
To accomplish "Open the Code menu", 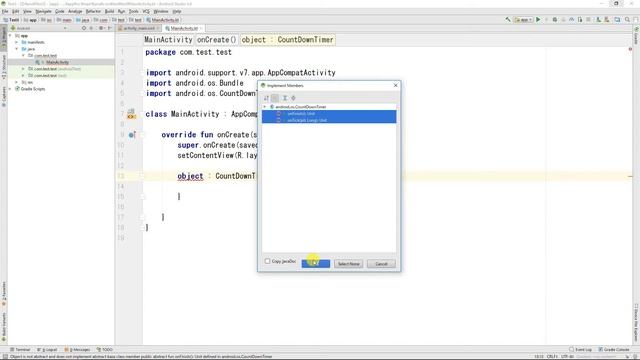I will tap(60, 11).
